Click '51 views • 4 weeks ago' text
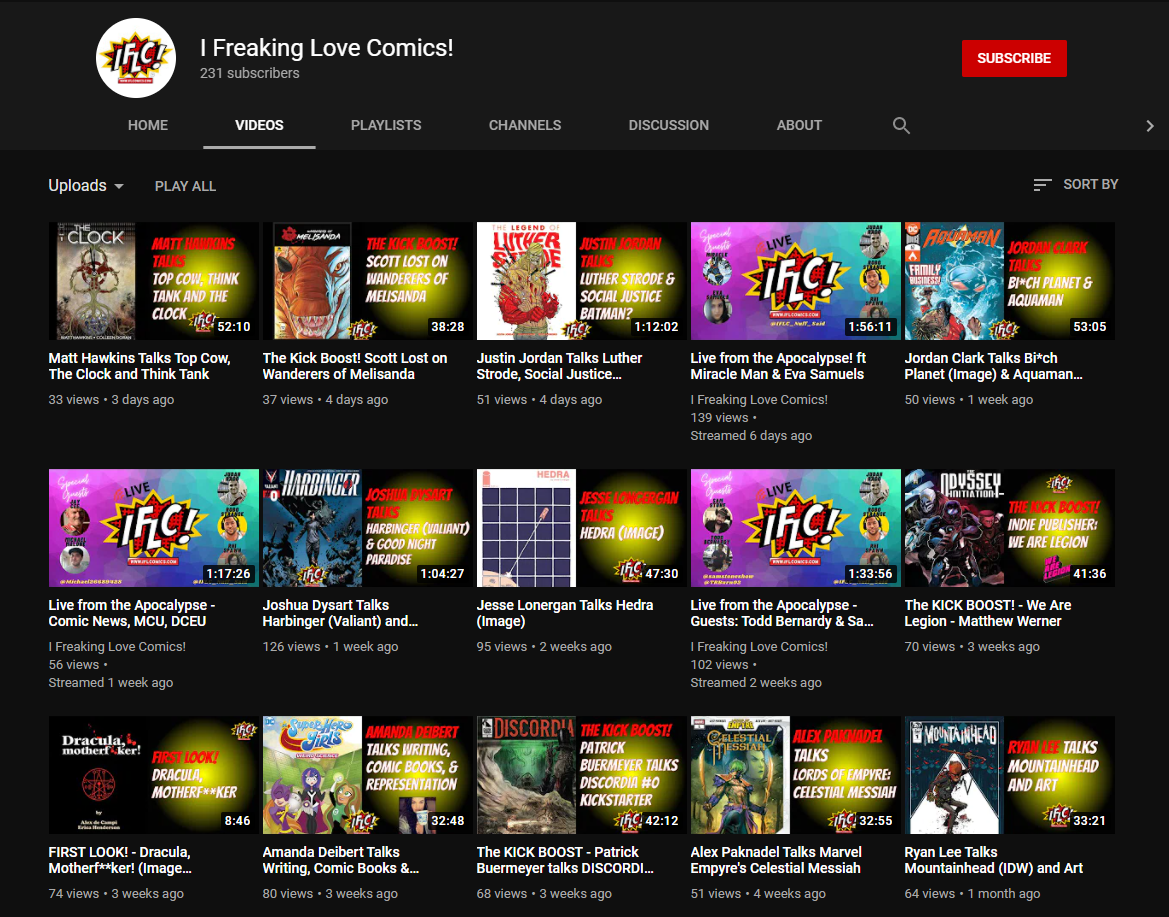Screen dimensions: 1169x917 pyautogui.click(x=758, y=893)
